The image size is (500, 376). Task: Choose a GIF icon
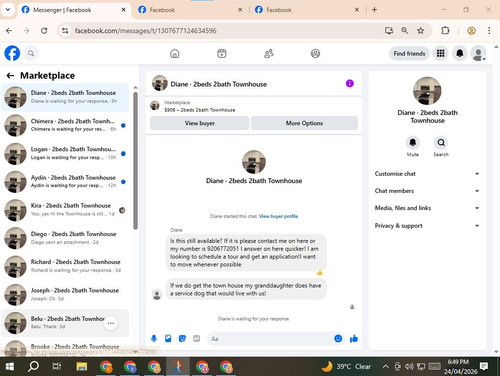pos(197,339)
